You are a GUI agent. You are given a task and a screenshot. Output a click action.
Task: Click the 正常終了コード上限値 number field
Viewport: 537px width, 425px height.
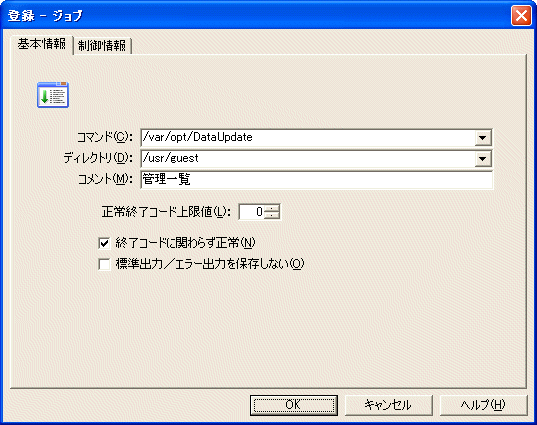point(252,212)
